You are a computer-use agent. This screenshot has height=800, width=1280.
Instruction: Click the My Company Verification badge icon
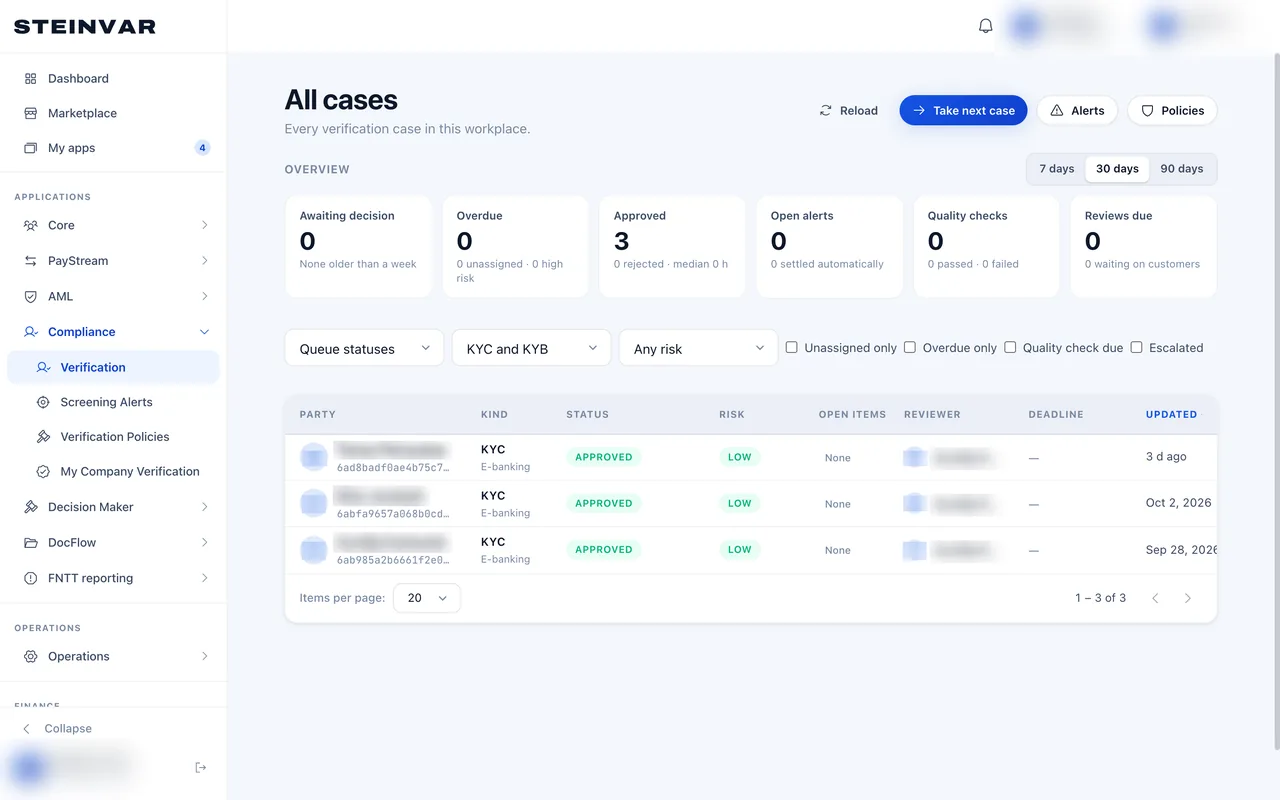[43, 471]
